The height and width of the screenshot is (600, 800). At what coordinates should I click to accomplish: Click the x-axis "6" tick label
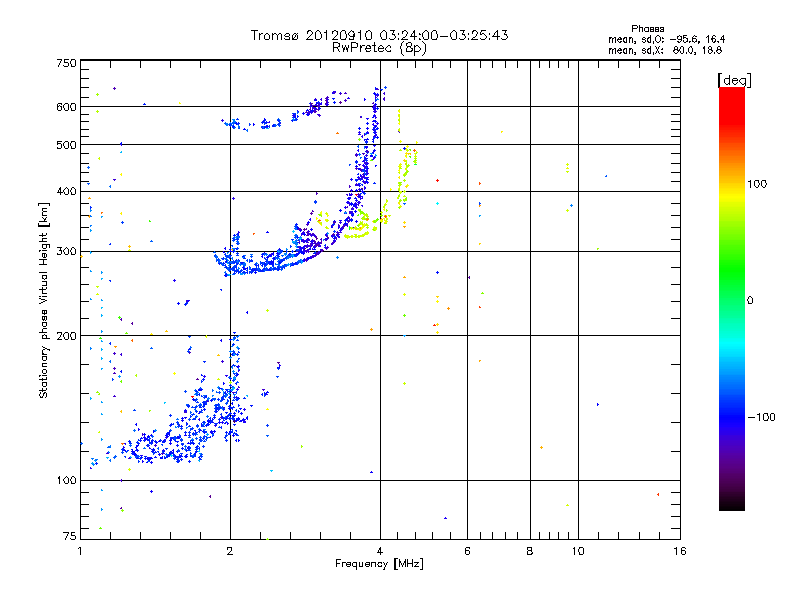(x=467, y=551)
